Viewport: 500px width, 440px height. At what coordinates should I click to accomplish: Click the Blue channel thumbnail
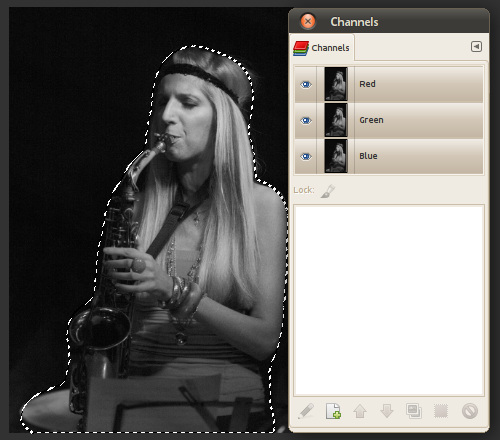[x=336, y=156]
